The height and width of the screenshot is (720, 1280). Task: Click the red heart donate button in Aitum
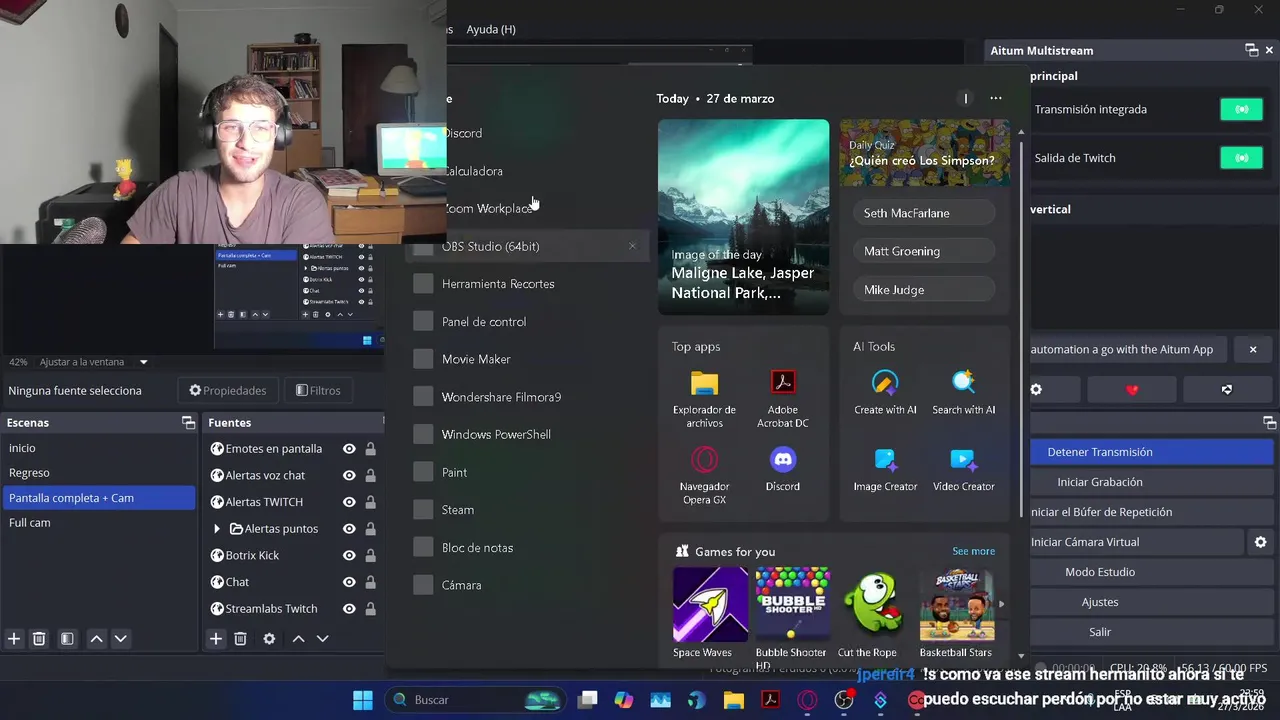click(1132, 389)
